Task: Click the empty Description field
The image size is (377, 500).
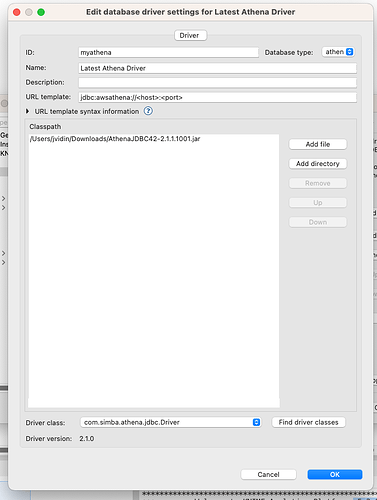Action: coord(217,83)
